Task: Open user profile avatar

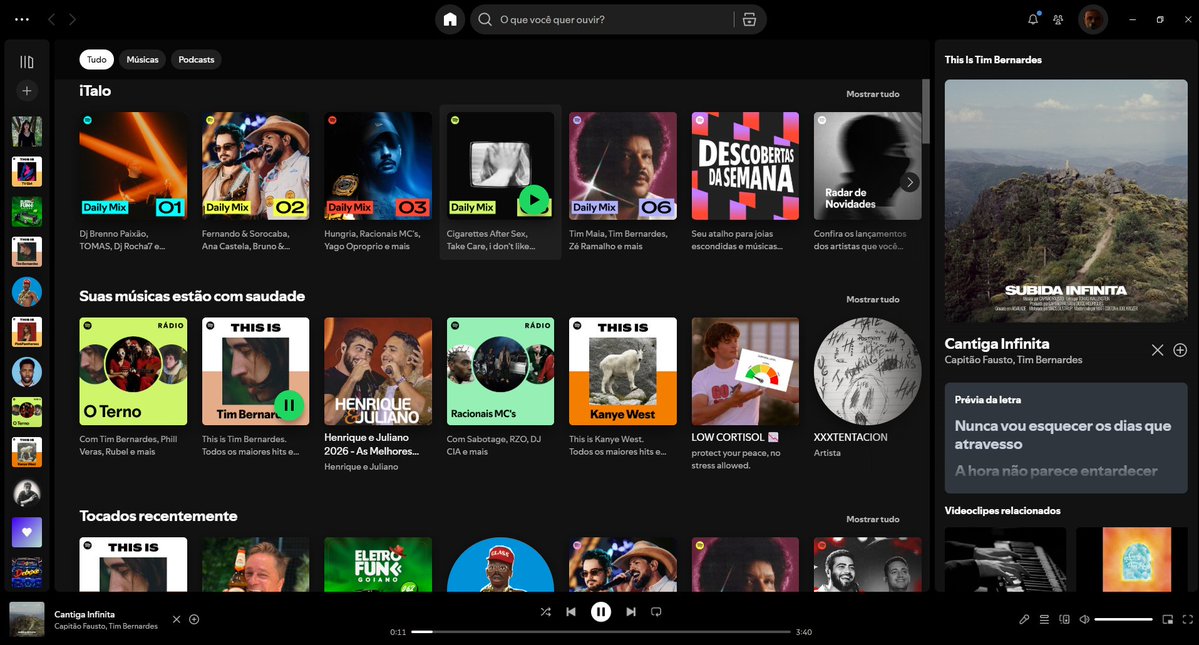Action: (1093, 20)
